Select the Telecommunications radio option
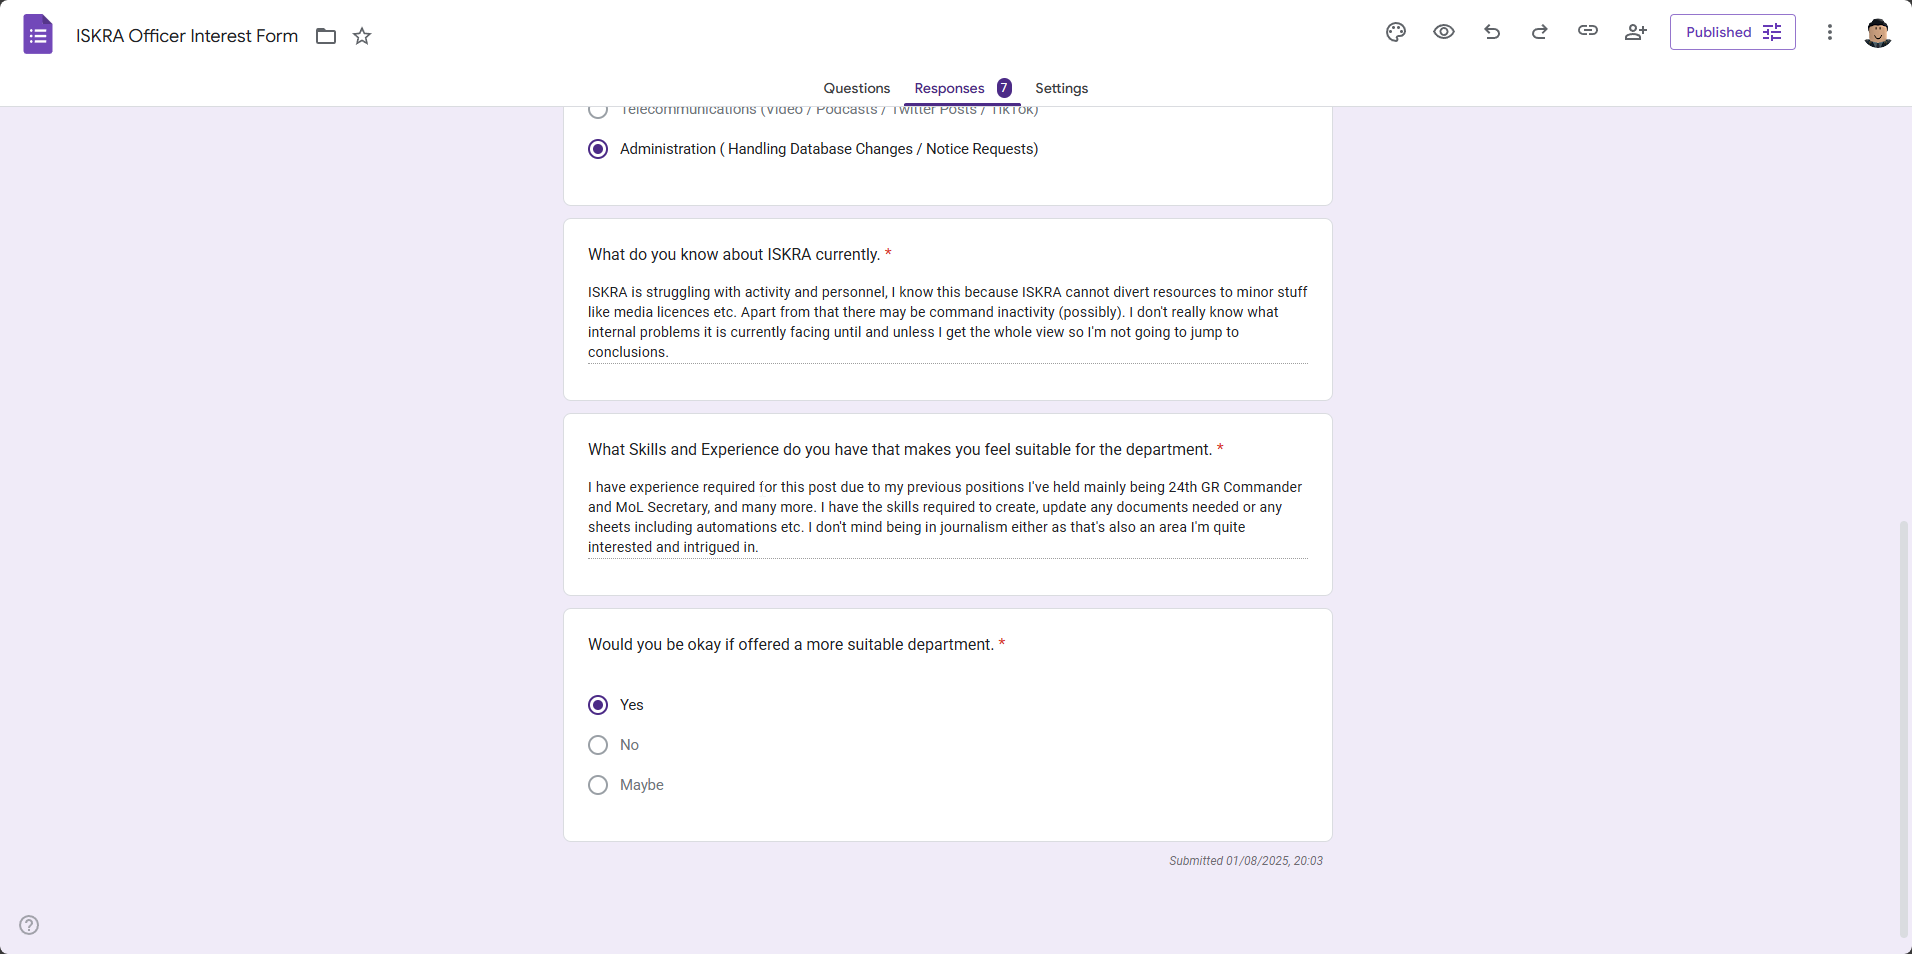1912x954 pixels. (598, 110)
